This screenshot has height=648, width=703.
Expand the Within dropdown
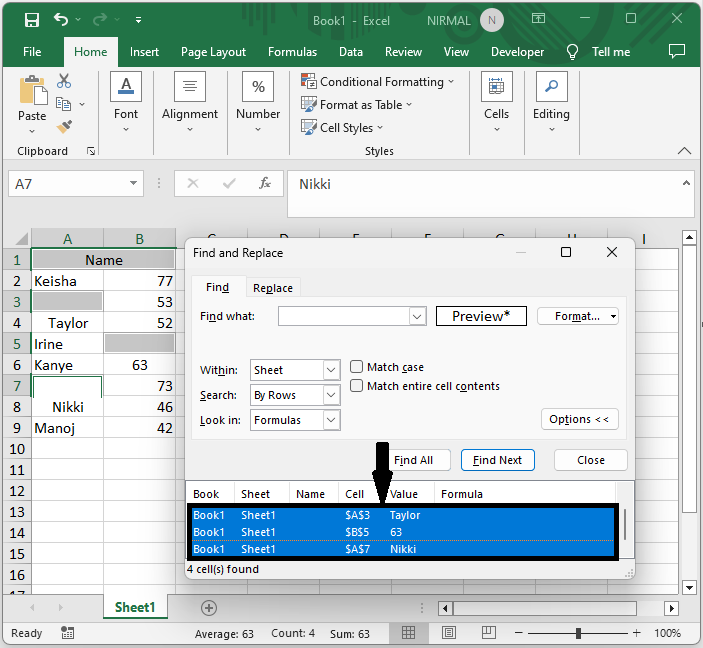(x=332, y=370)
